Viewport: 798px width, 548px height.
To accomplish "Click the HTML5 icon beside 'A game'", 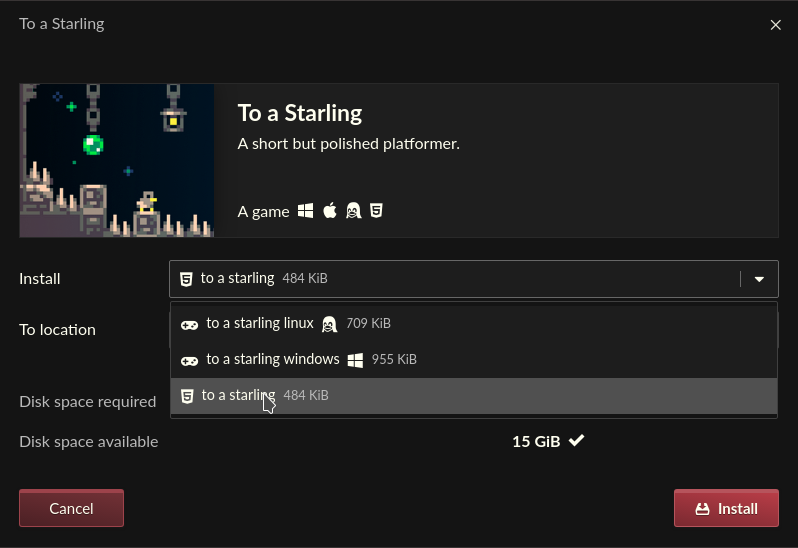I will [x=376, y=211].
